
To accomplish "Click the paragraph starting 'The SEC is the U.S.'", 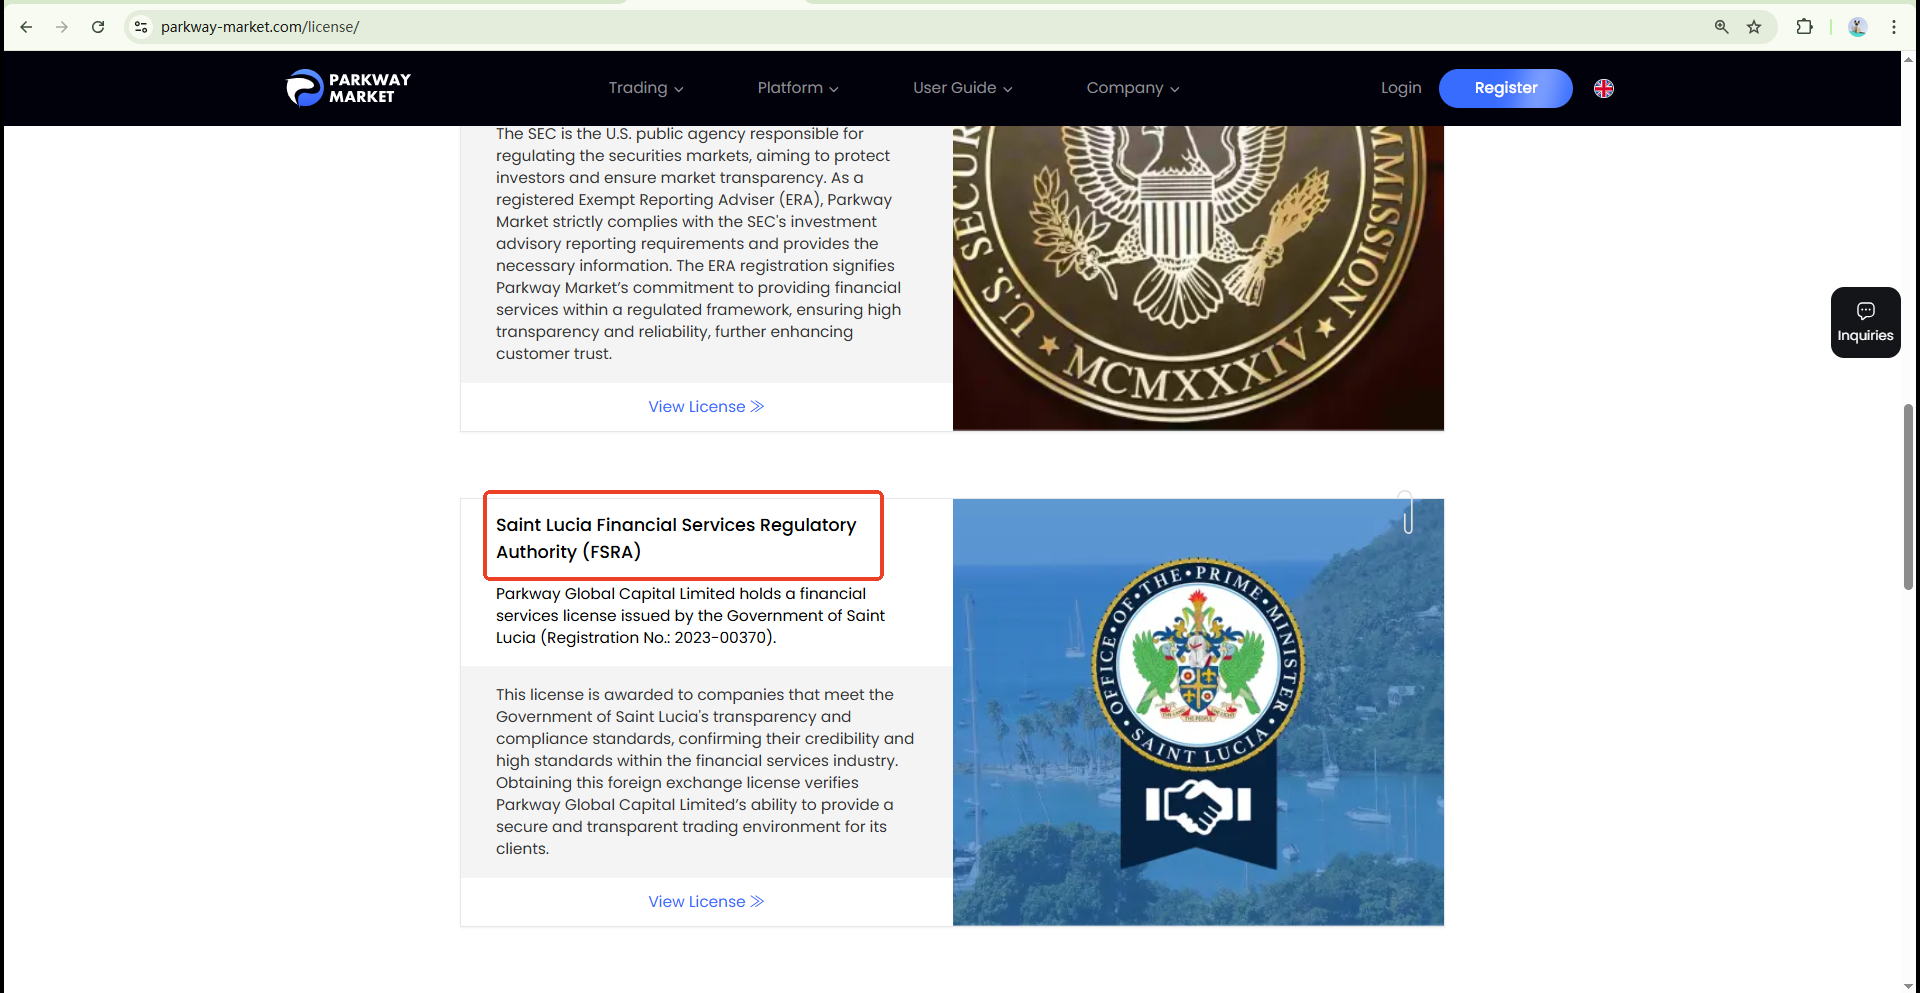I will 699,244.
